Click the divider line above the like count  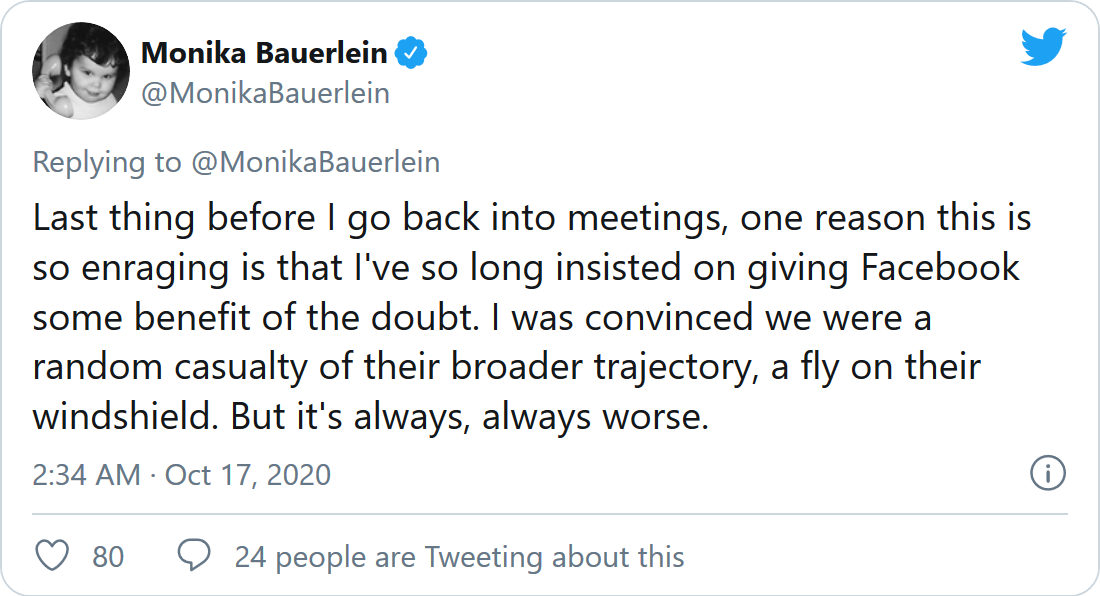coord(550,514)
